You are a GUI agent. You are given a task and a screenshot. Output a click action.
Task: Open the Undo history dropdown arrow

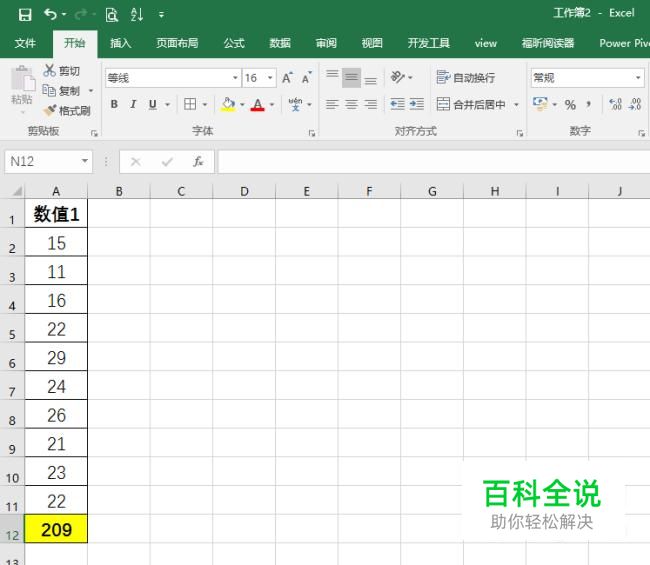tap(64, 15)
